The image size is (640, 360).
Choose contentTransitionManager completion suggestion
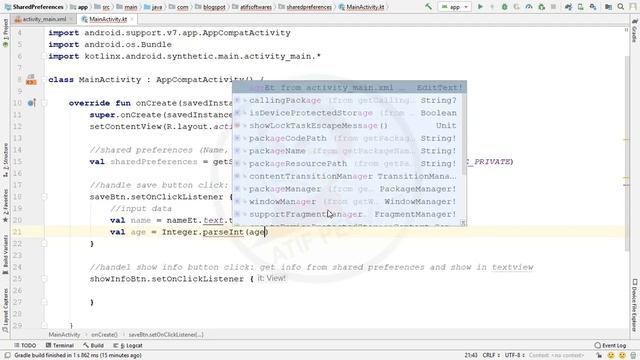pos(348,176)
